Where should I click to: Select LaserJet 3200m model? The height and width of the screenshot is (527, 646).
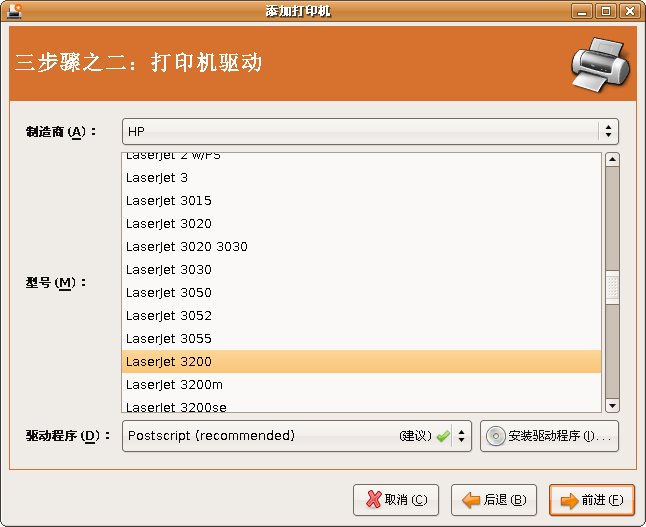point(361,385)
